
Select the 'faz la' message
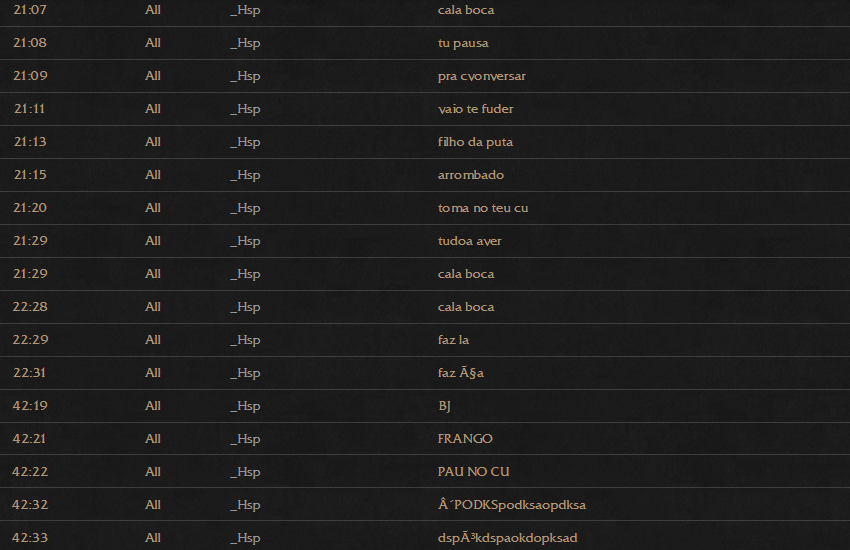pyautogui.click(x=453, y=340)
